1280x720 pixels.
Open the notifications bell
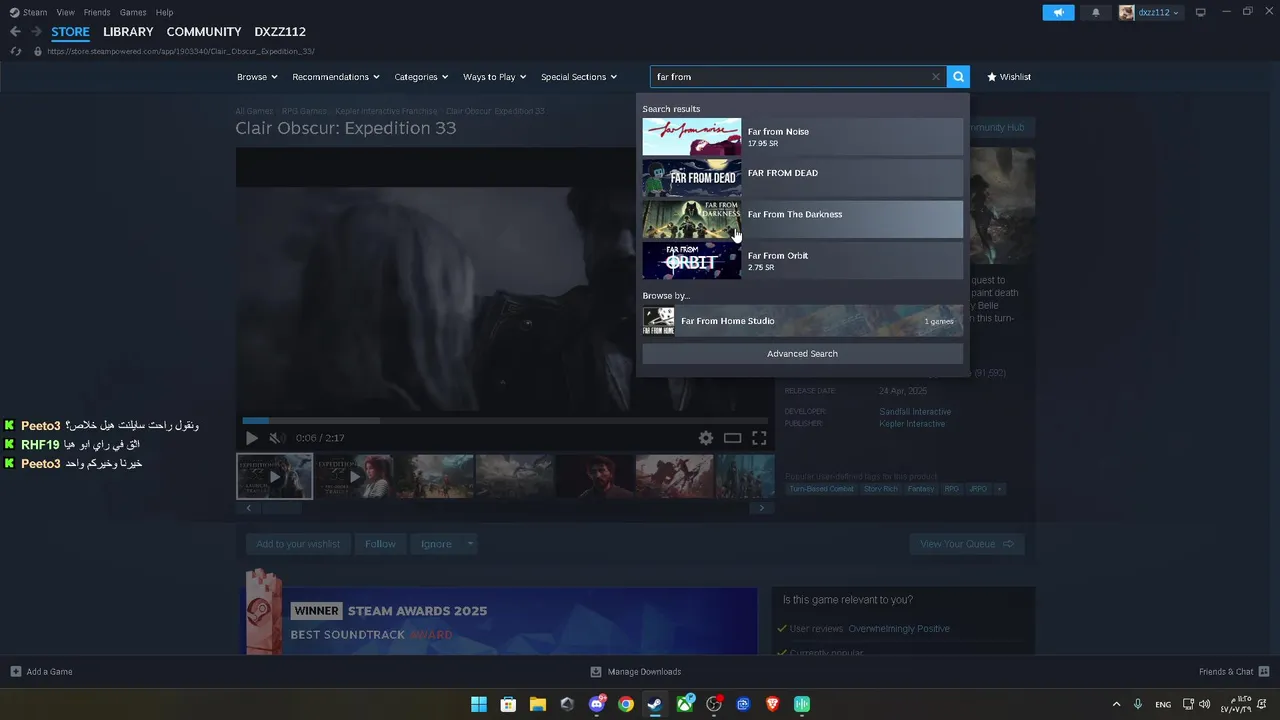(1095, 12)
